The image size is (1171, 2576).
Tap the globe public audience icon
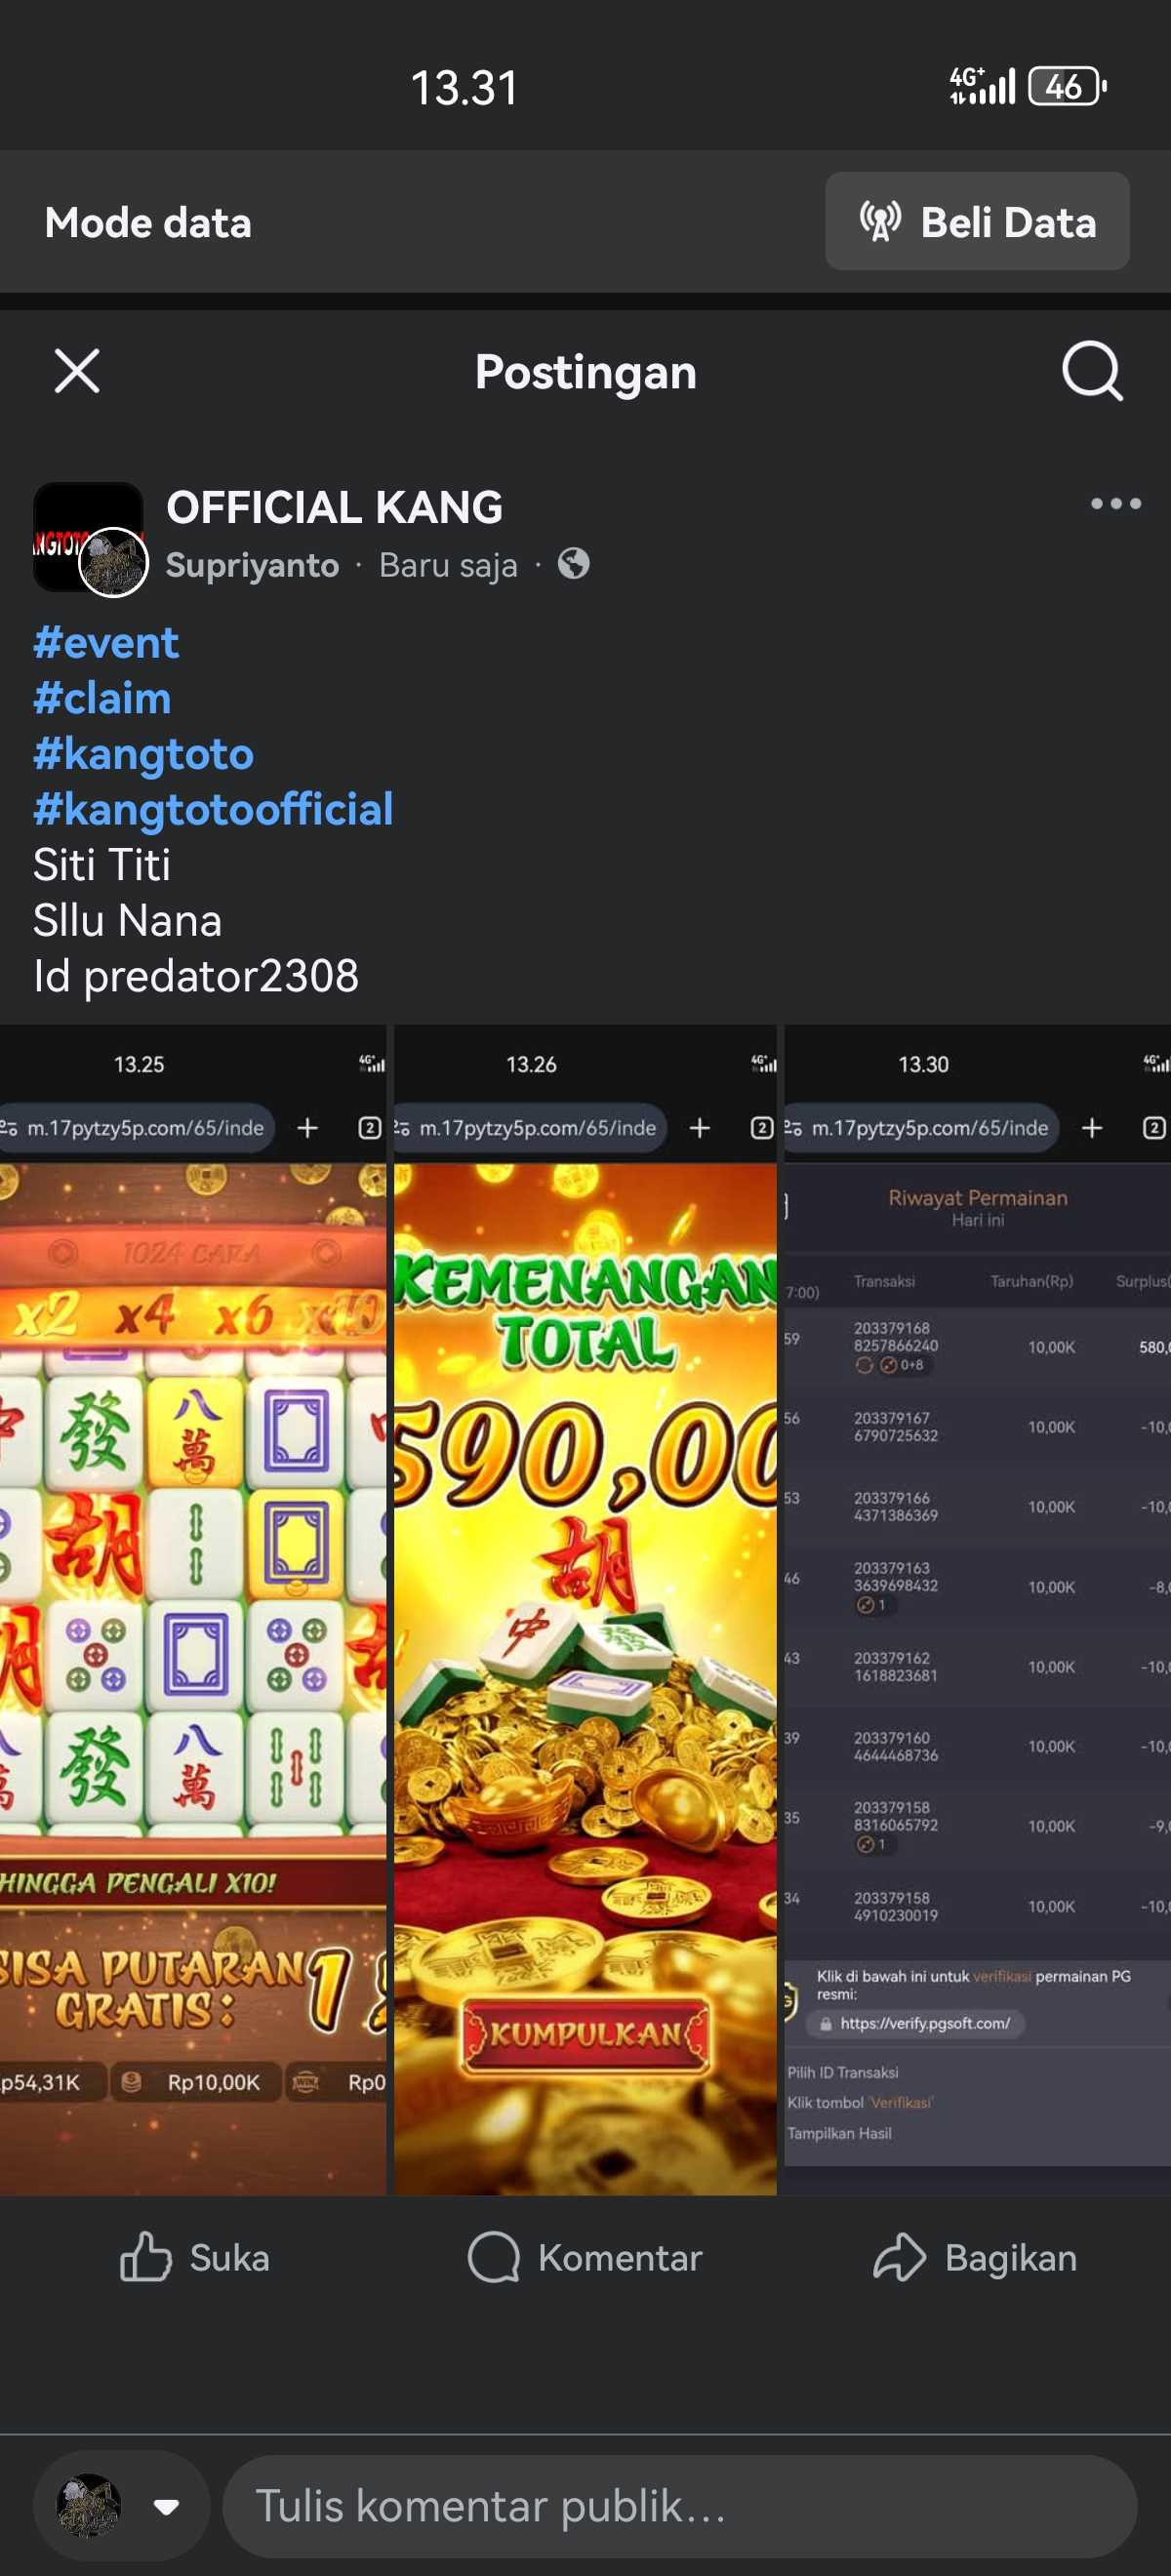(x=573, y=564)
